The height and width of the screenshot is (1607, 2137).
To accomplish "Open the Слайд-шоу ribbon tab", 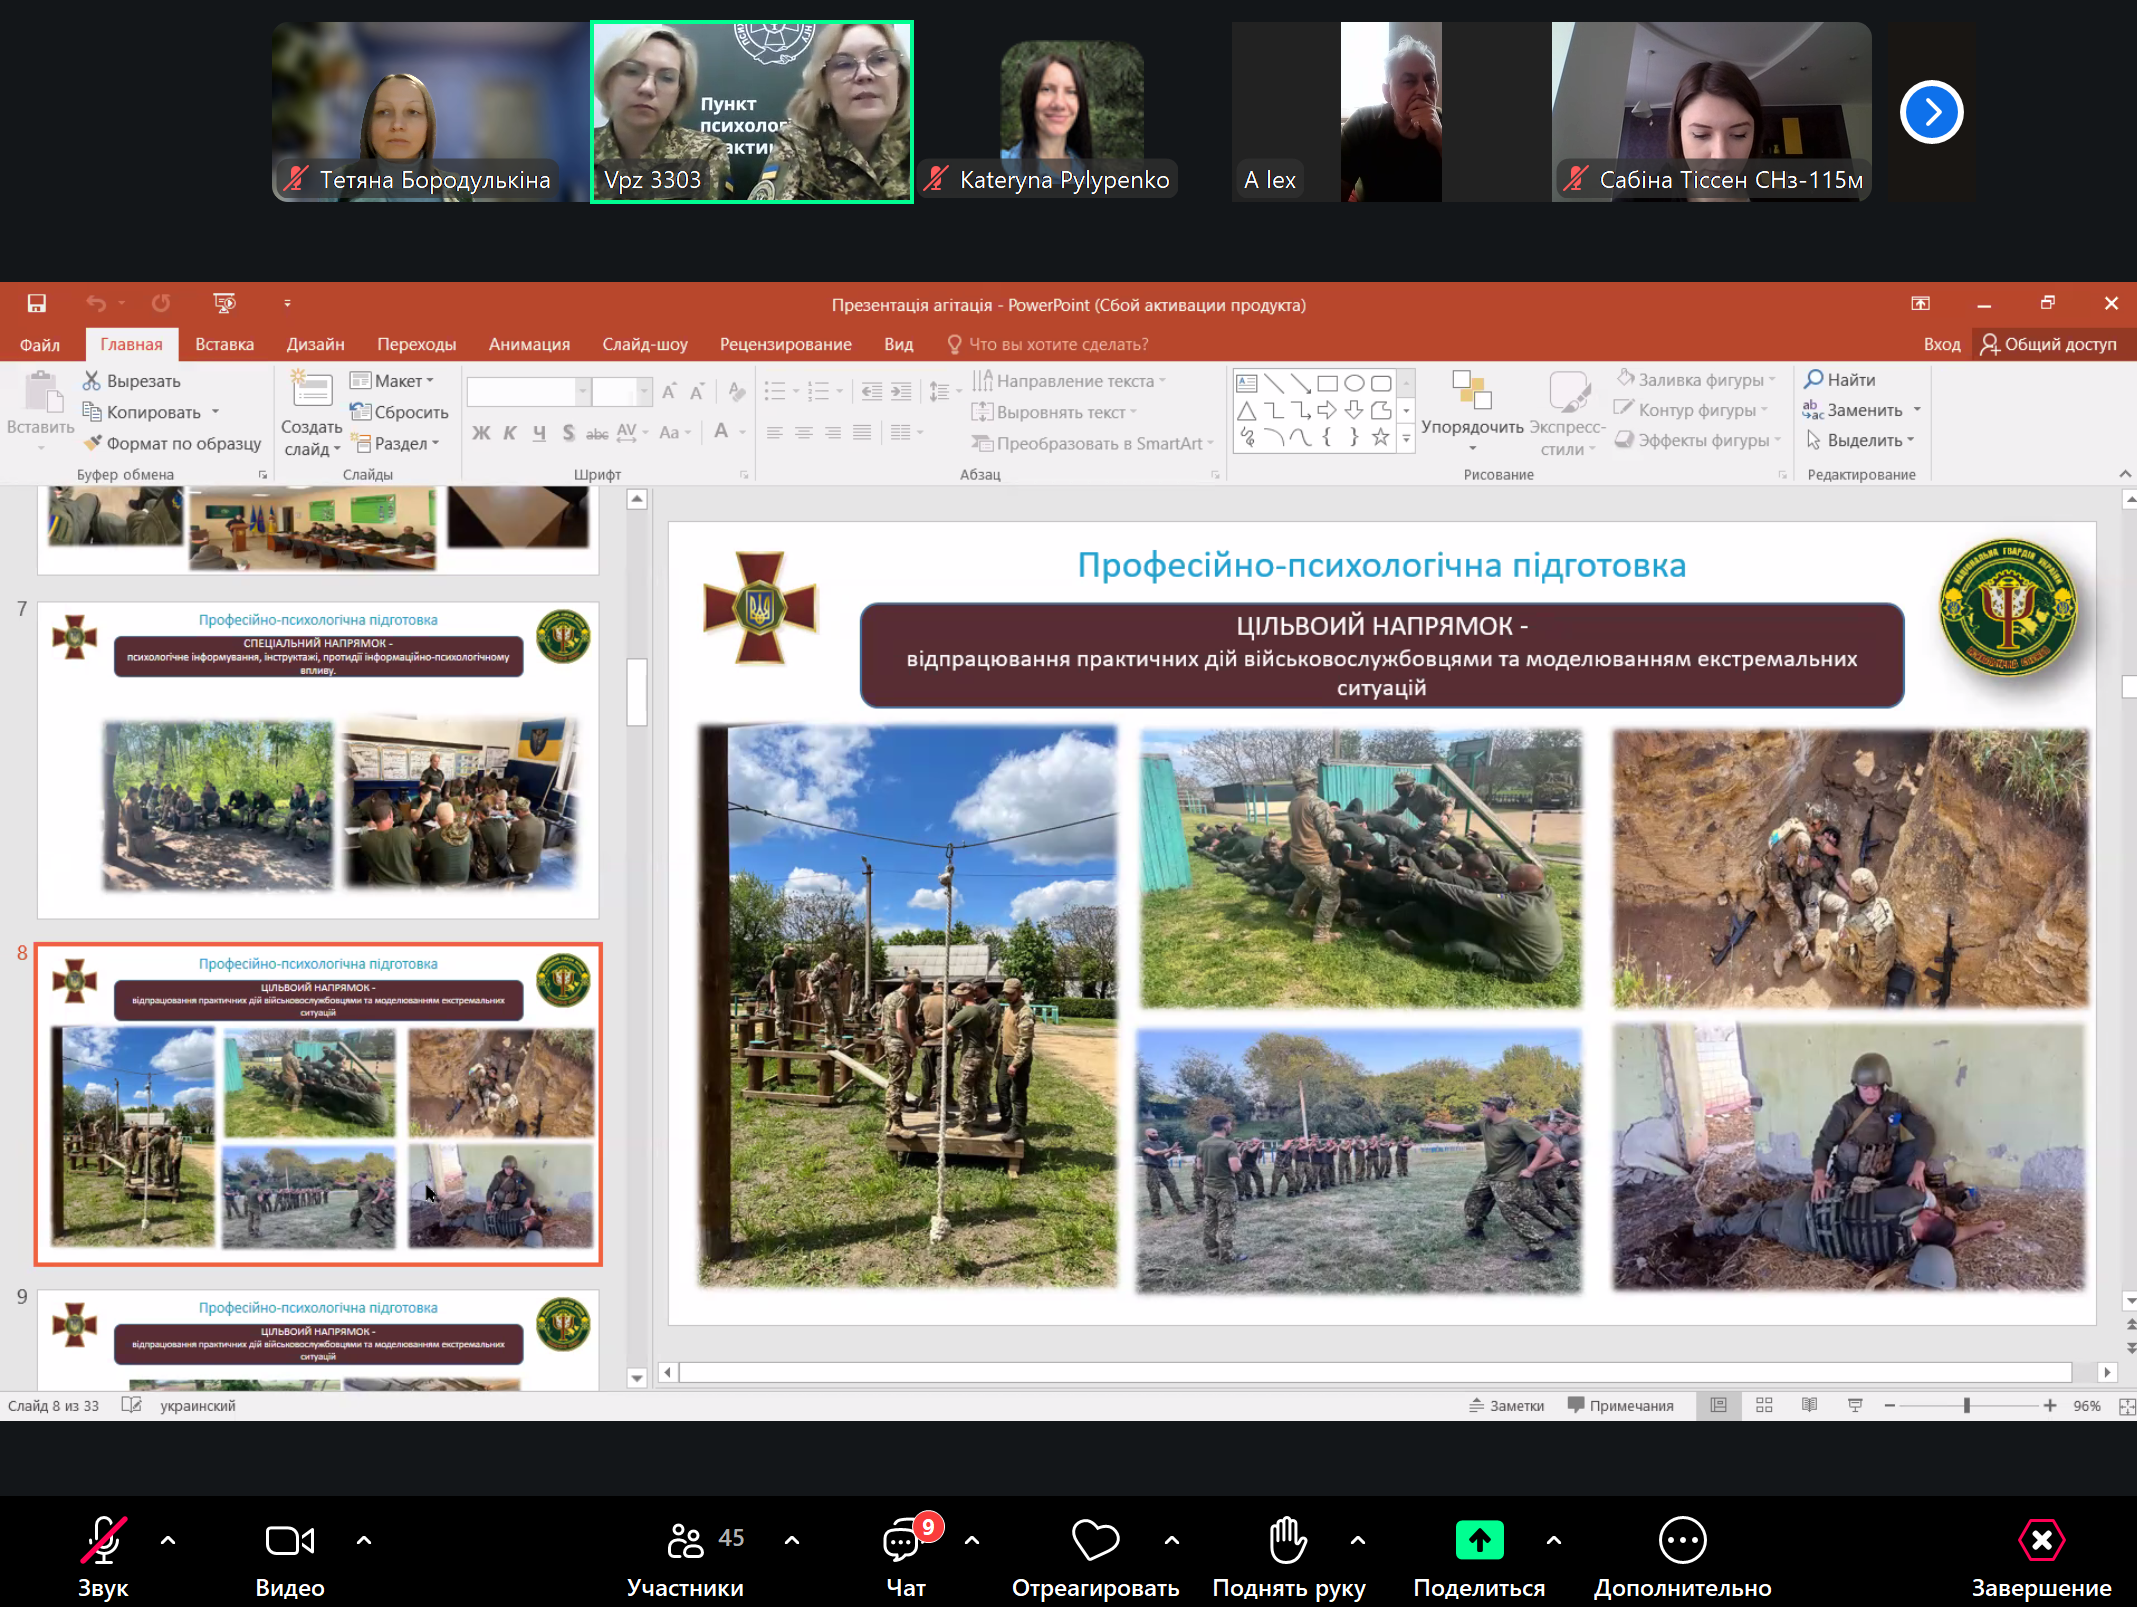I will (x=644, y=344).
